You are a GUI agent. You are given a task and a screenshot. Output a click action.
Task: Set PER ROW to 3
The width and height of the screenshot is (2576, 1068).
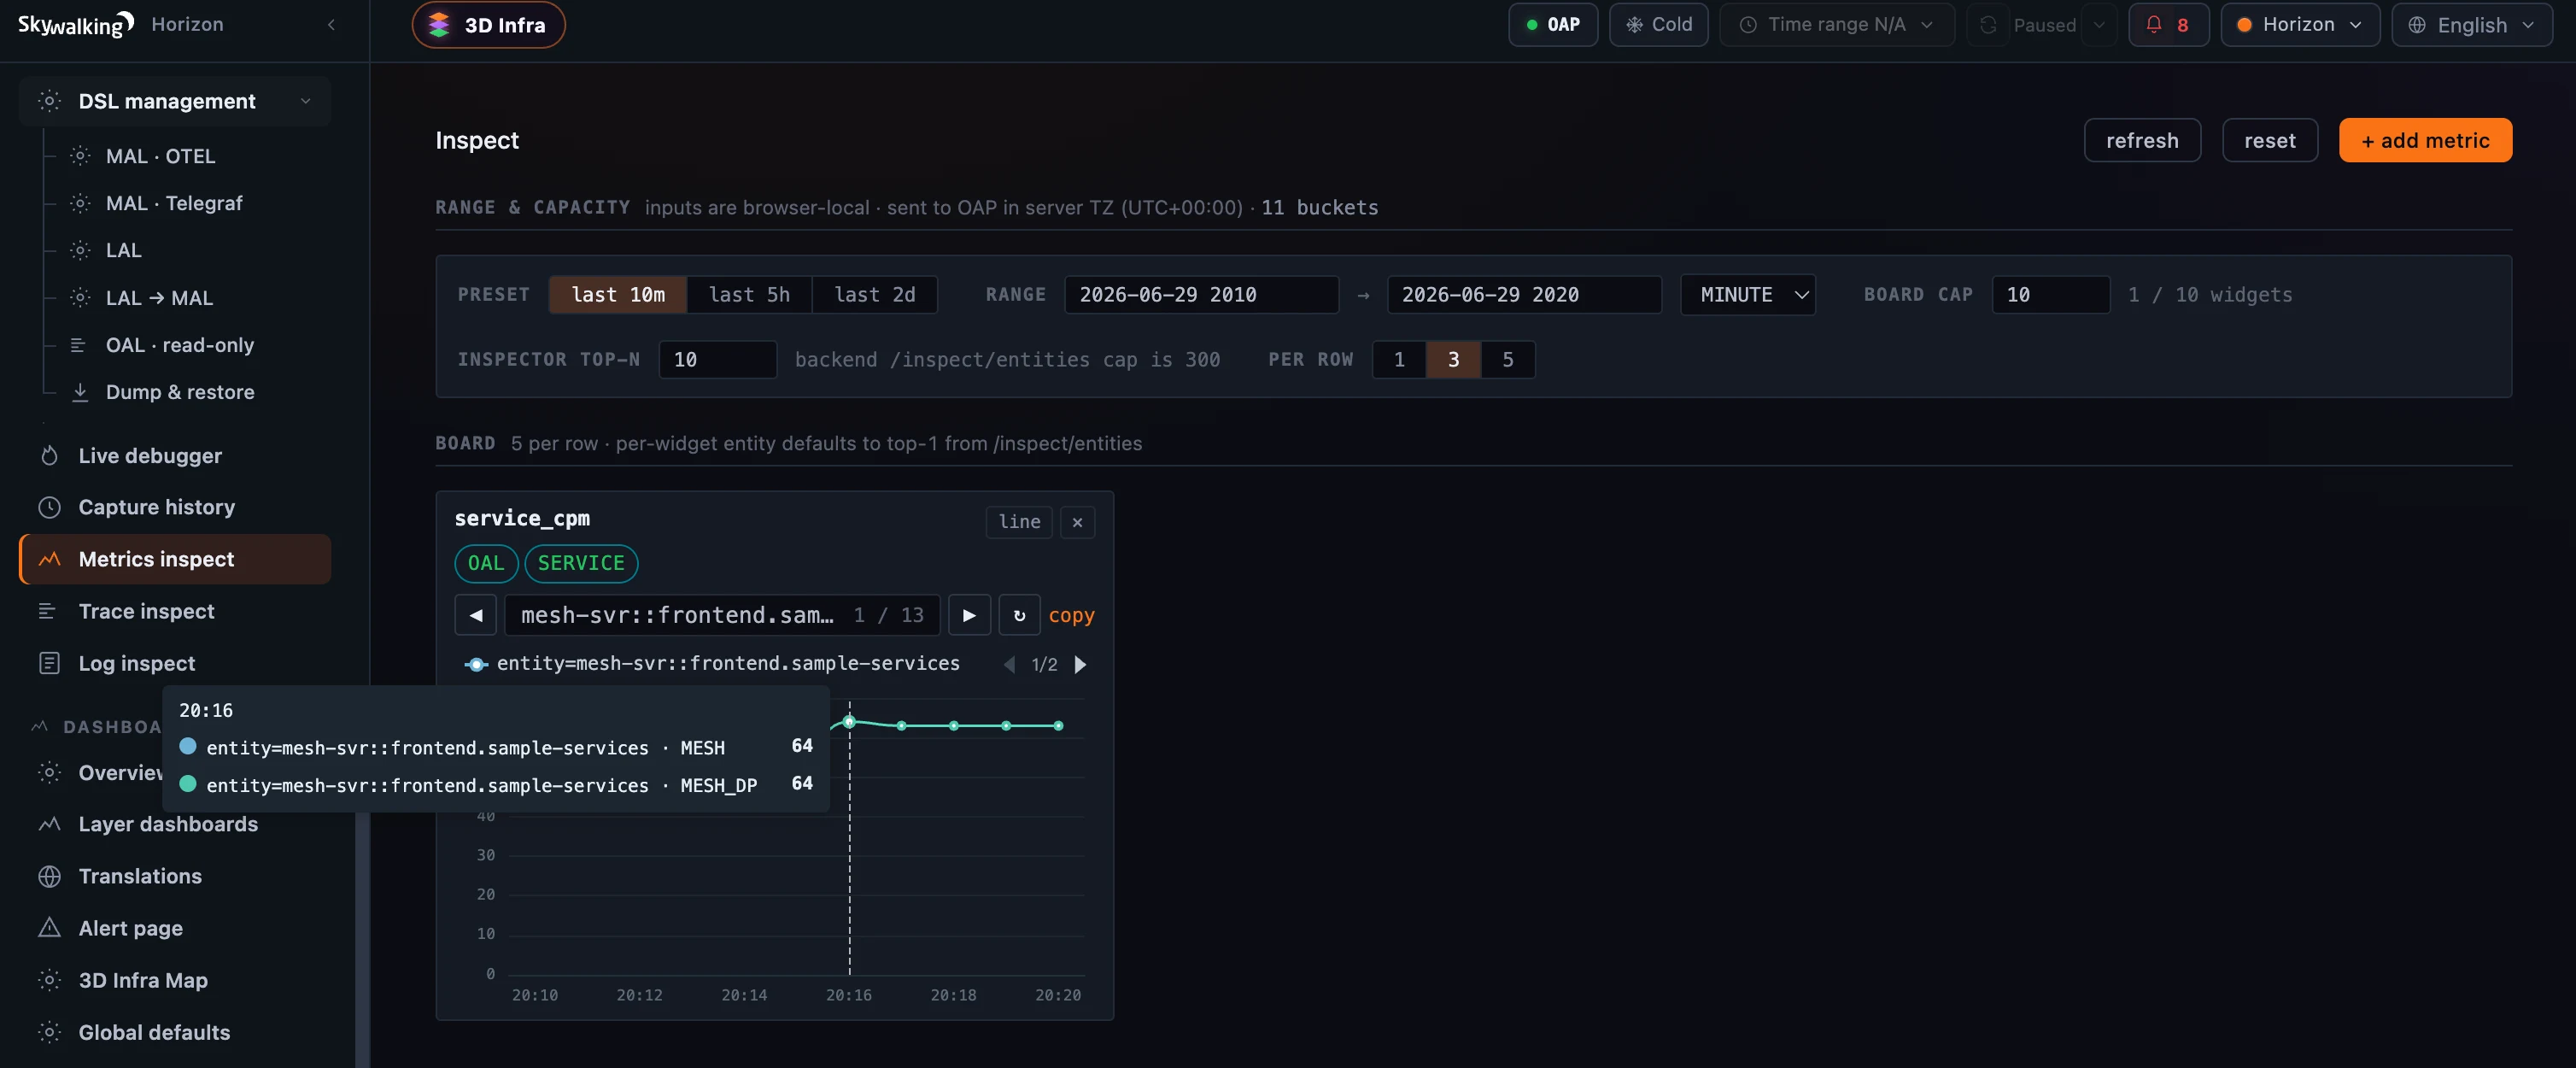(x=1453, y=360)
